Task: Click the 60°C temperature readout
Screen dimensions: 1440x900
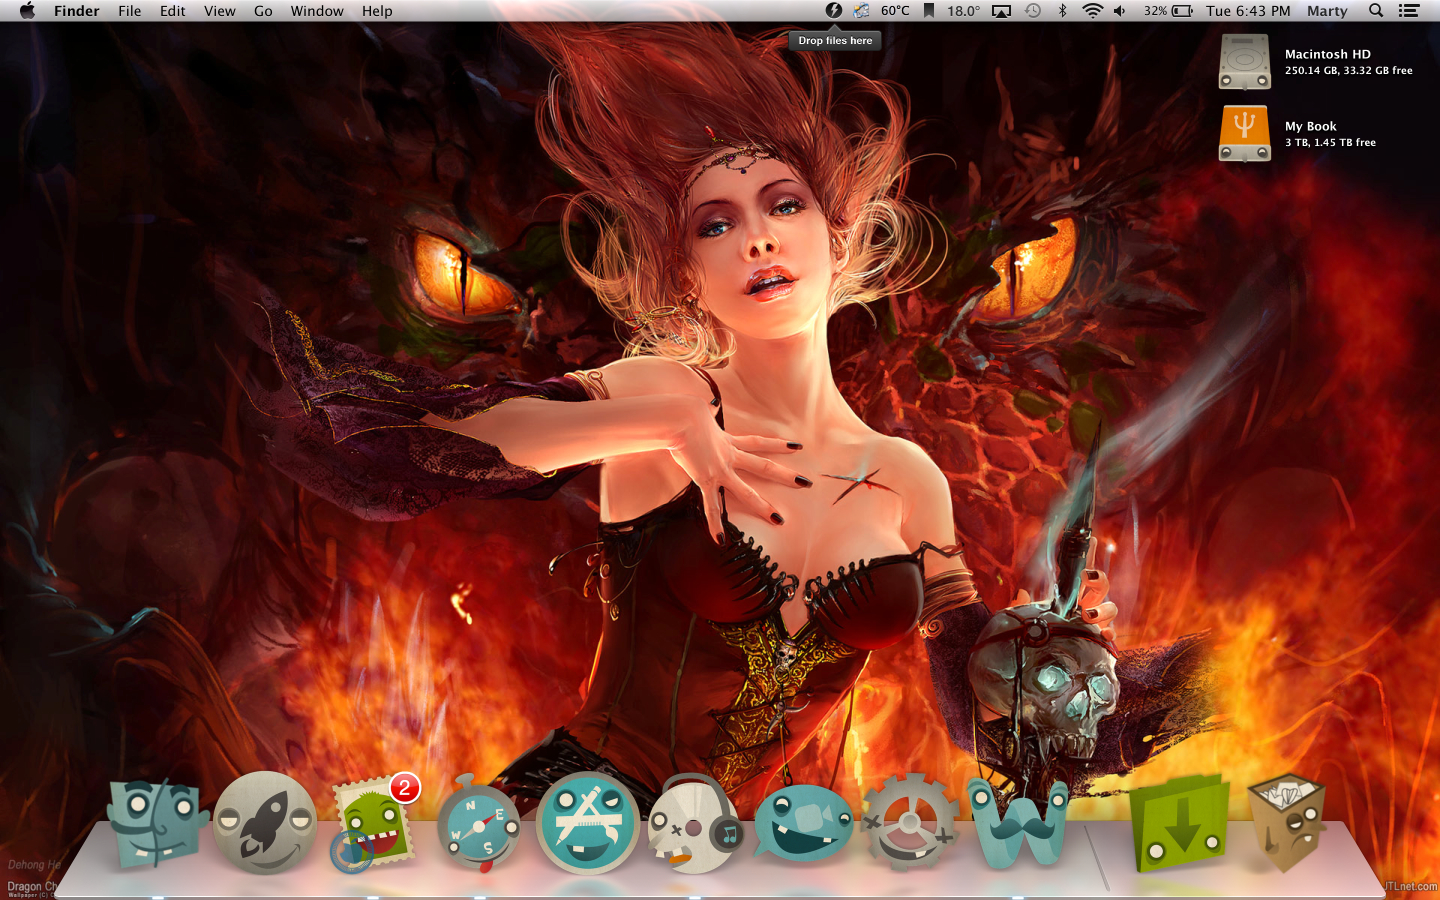Action: coord(895,11)
